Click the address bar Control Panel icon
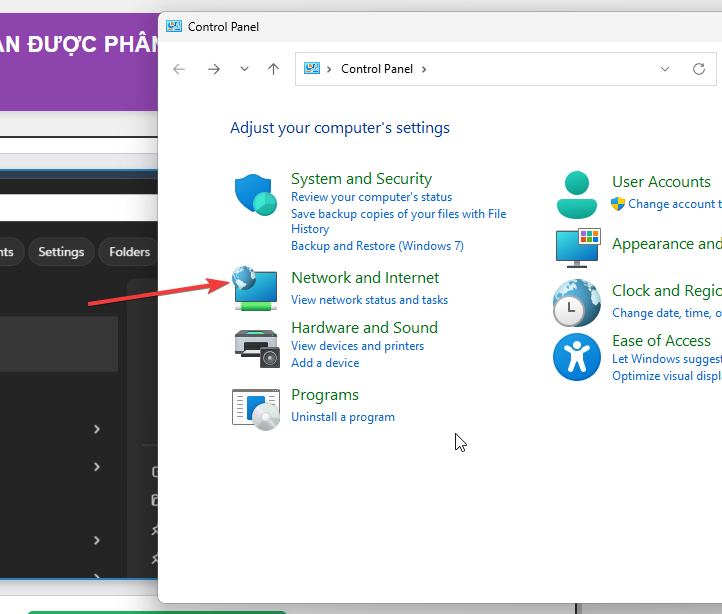 (x=312, y=69)
